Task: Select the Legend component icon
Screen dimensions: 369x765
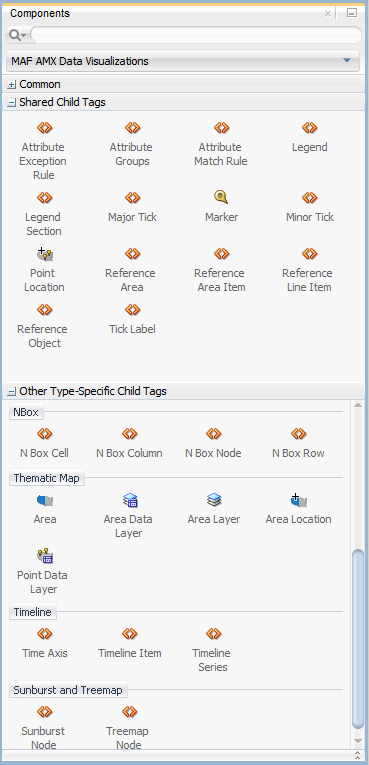Action: 309,128
